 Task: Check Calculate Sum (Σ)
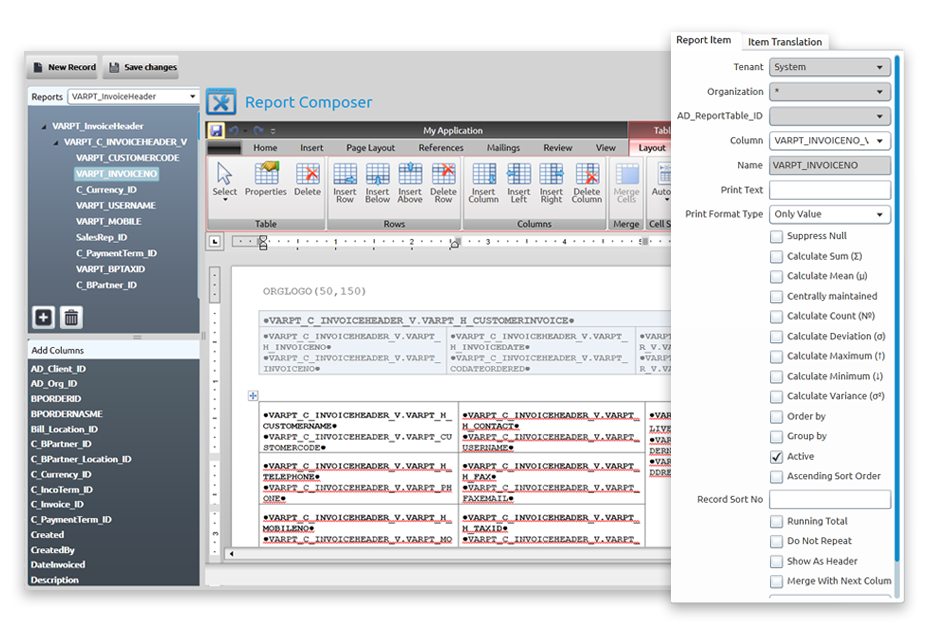pos(775,256)
